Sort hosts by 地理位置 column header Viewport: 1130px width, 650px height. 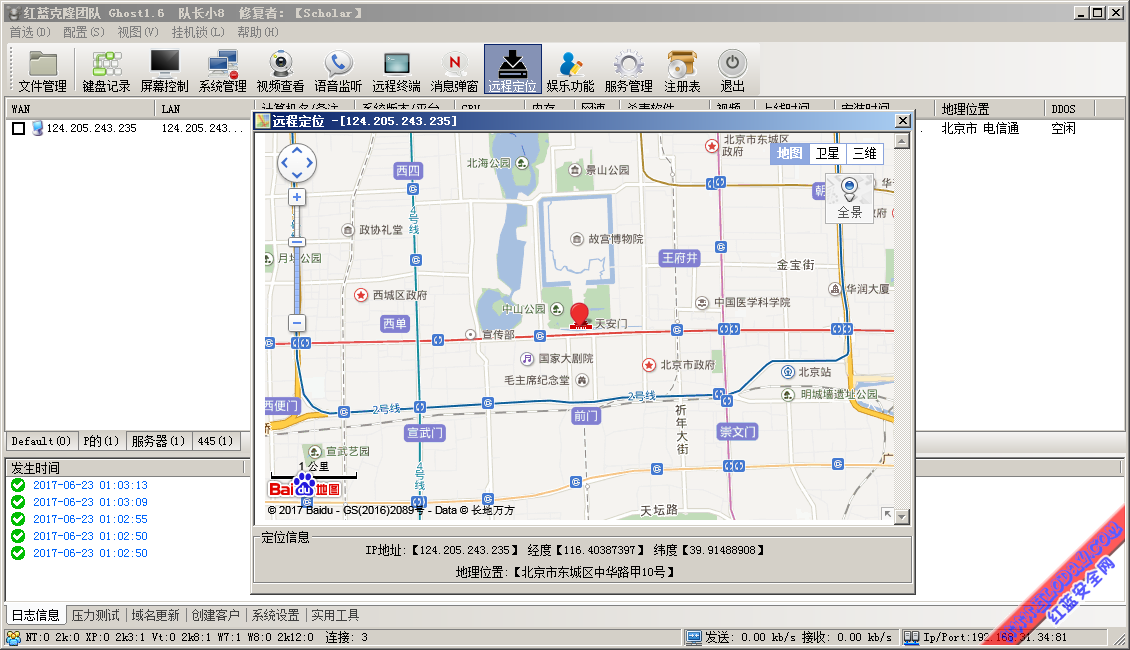click(989, 109)
